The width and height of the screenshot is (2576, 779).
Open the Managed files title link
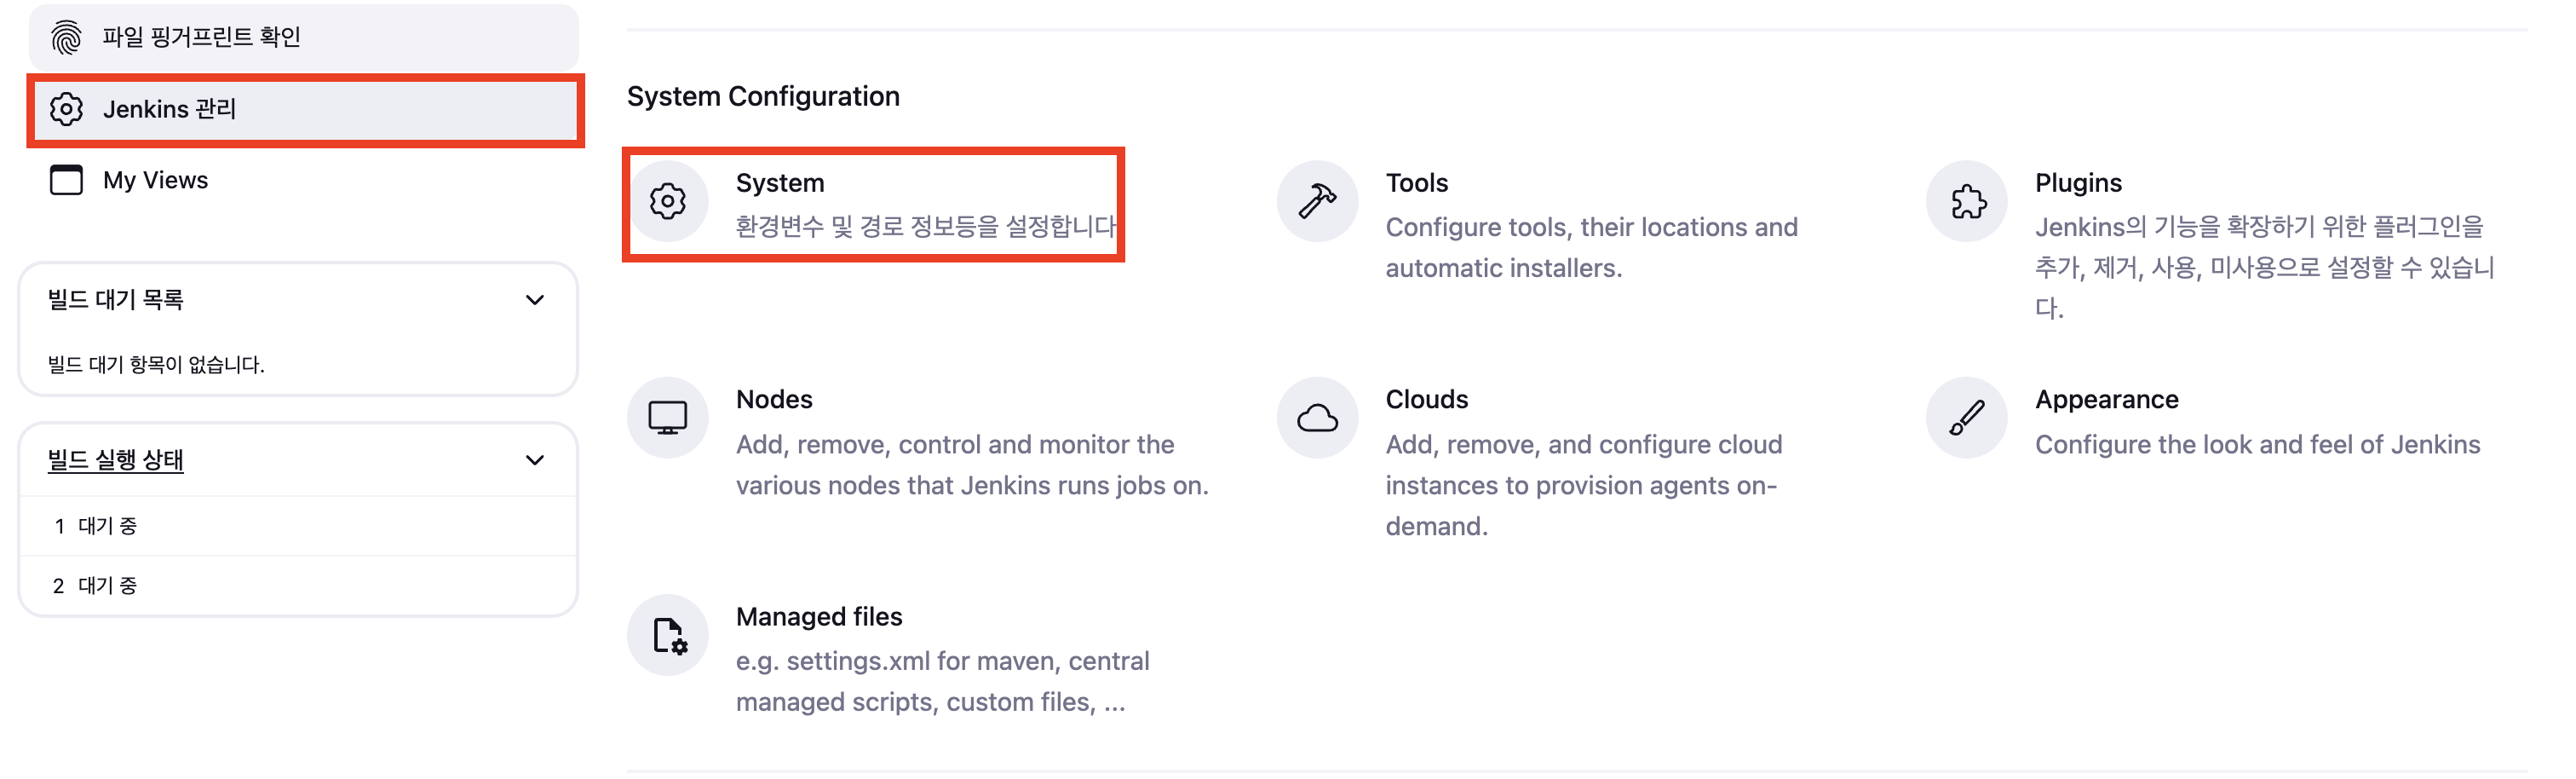[819, 616]
